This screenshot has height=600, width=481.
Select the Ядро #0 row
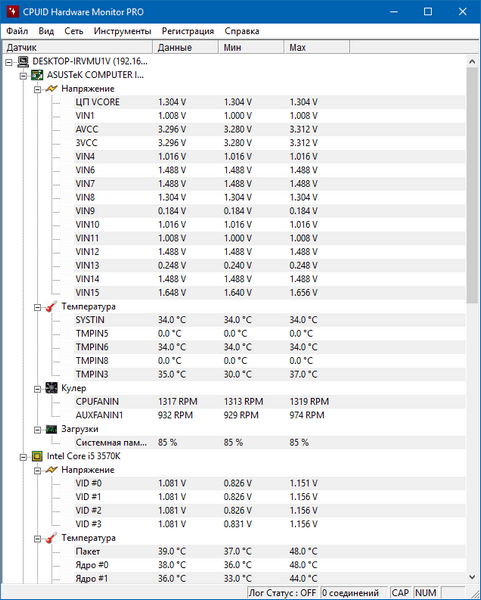point(269,565)
